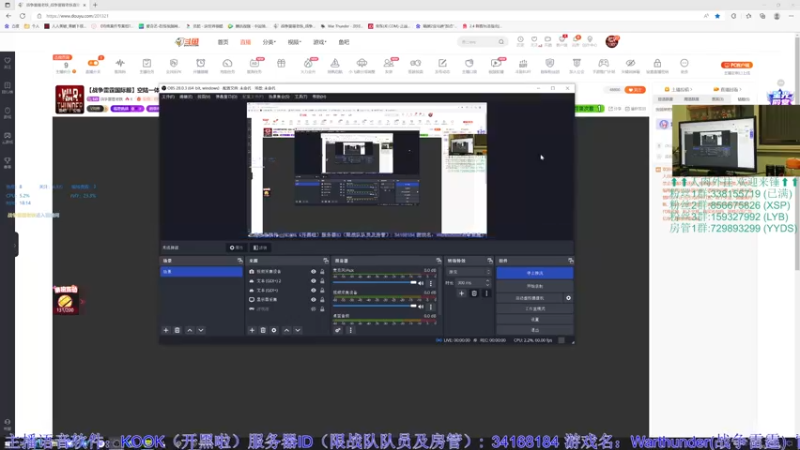
Task: Open three-dot menu for the Mic/Aux audio track
Action: (x=431, y=283)
